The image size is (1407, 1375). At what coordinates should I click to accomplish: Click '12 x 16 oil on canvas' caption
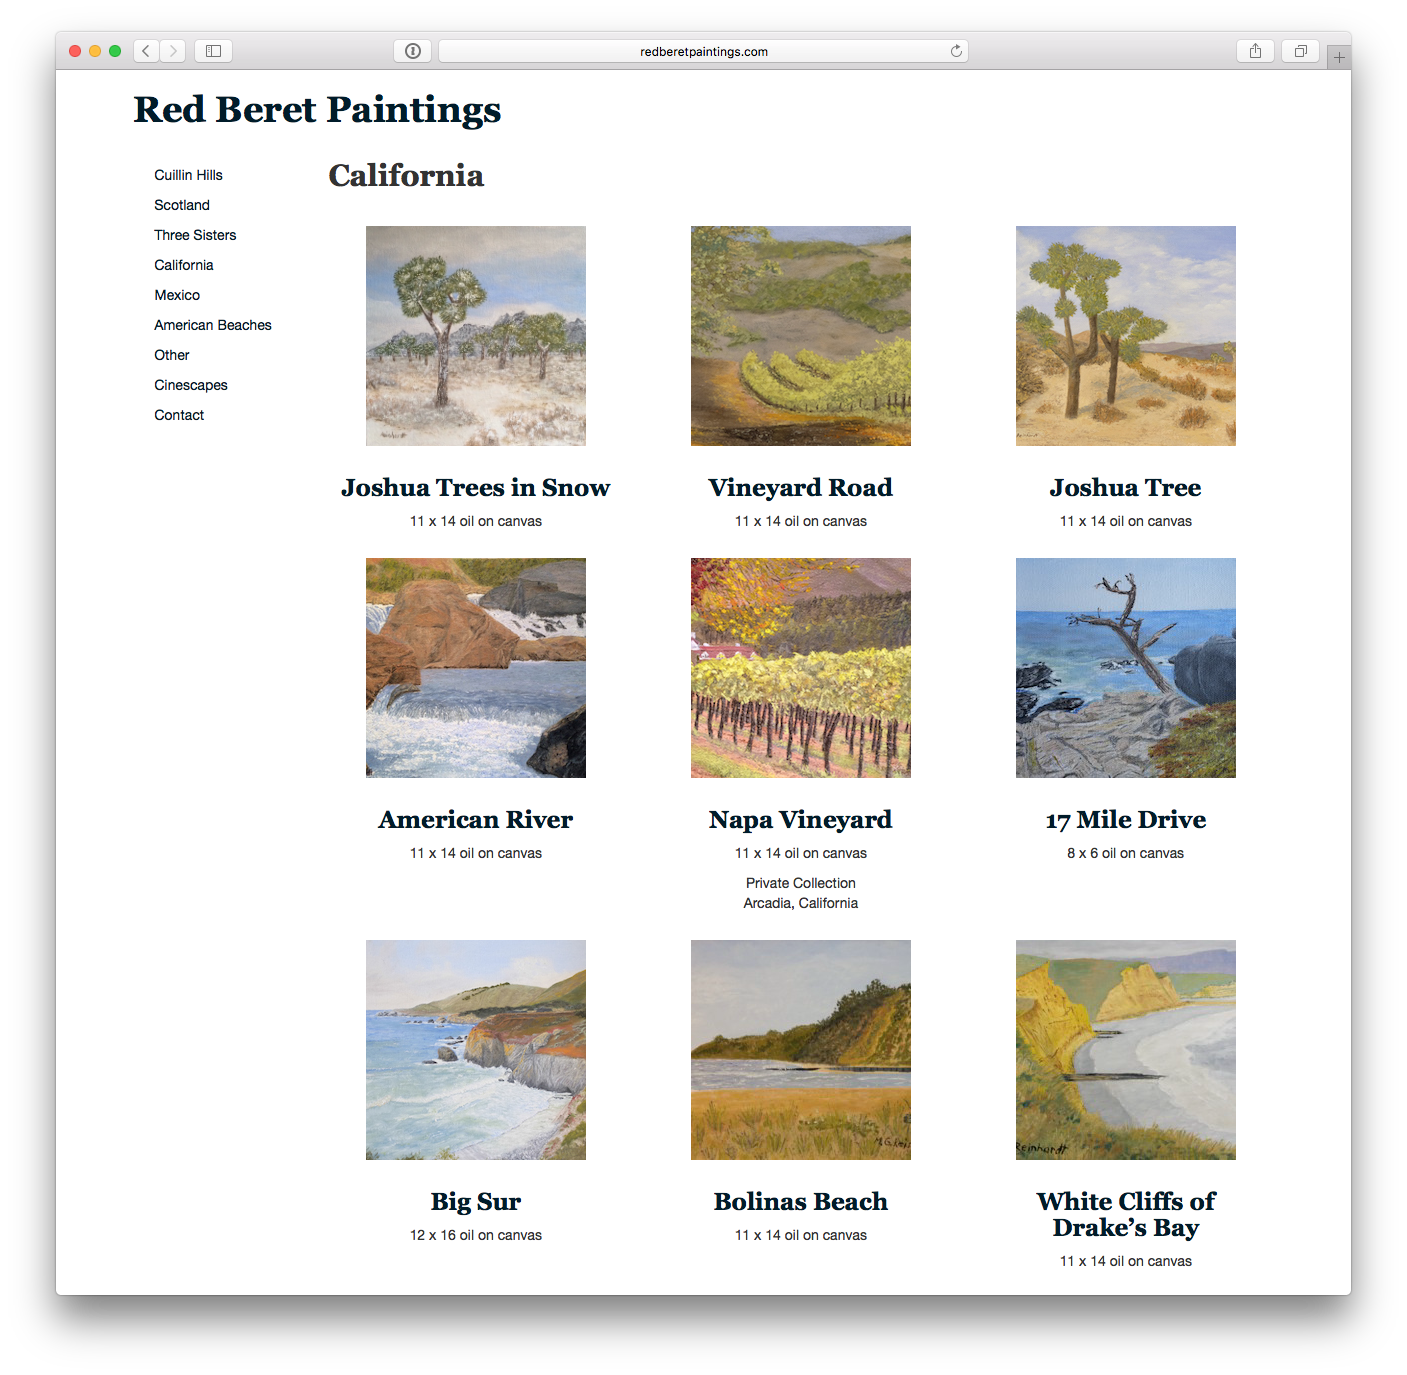476,1235
